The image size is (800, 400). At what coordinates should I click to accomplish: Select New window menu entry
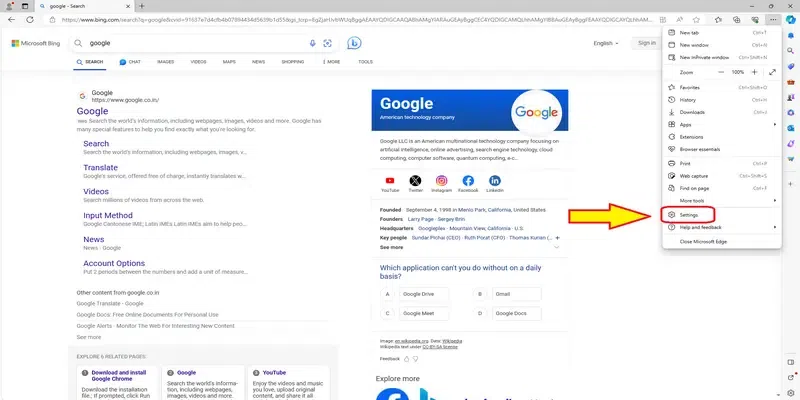(721, 45)
